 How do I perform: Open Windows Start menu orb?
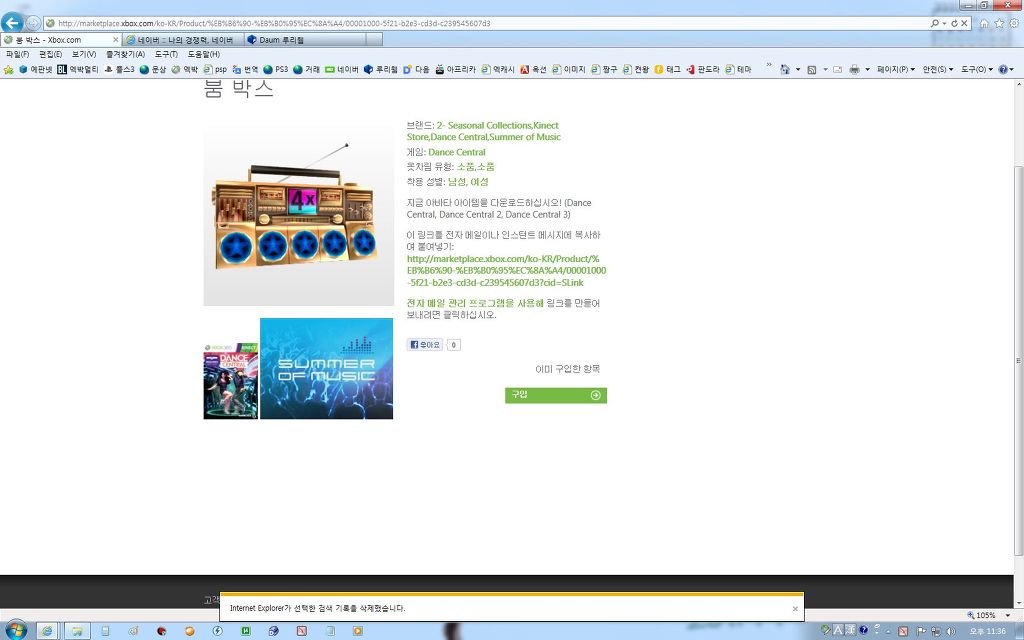tap(15, 630)
